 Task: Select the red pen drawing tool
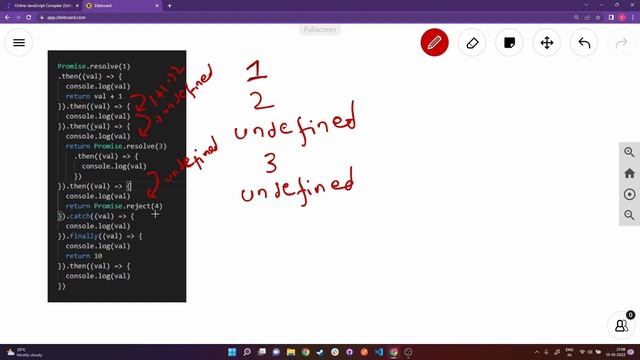[x=434, y=42]
